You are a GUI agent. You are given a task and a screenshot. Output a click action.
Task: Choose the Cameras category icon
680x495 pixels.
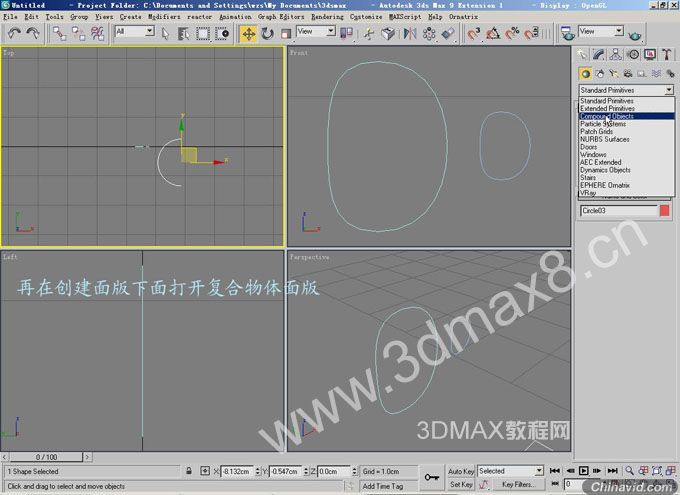pos(627,74)
